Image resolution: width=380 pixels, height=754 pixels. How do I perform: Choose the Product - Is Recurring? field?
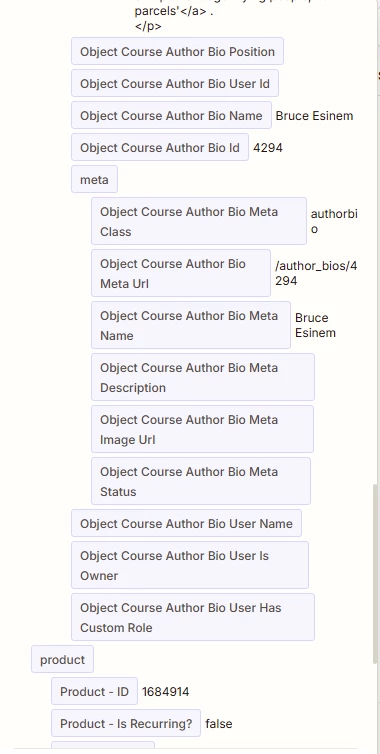pos(126,723)
